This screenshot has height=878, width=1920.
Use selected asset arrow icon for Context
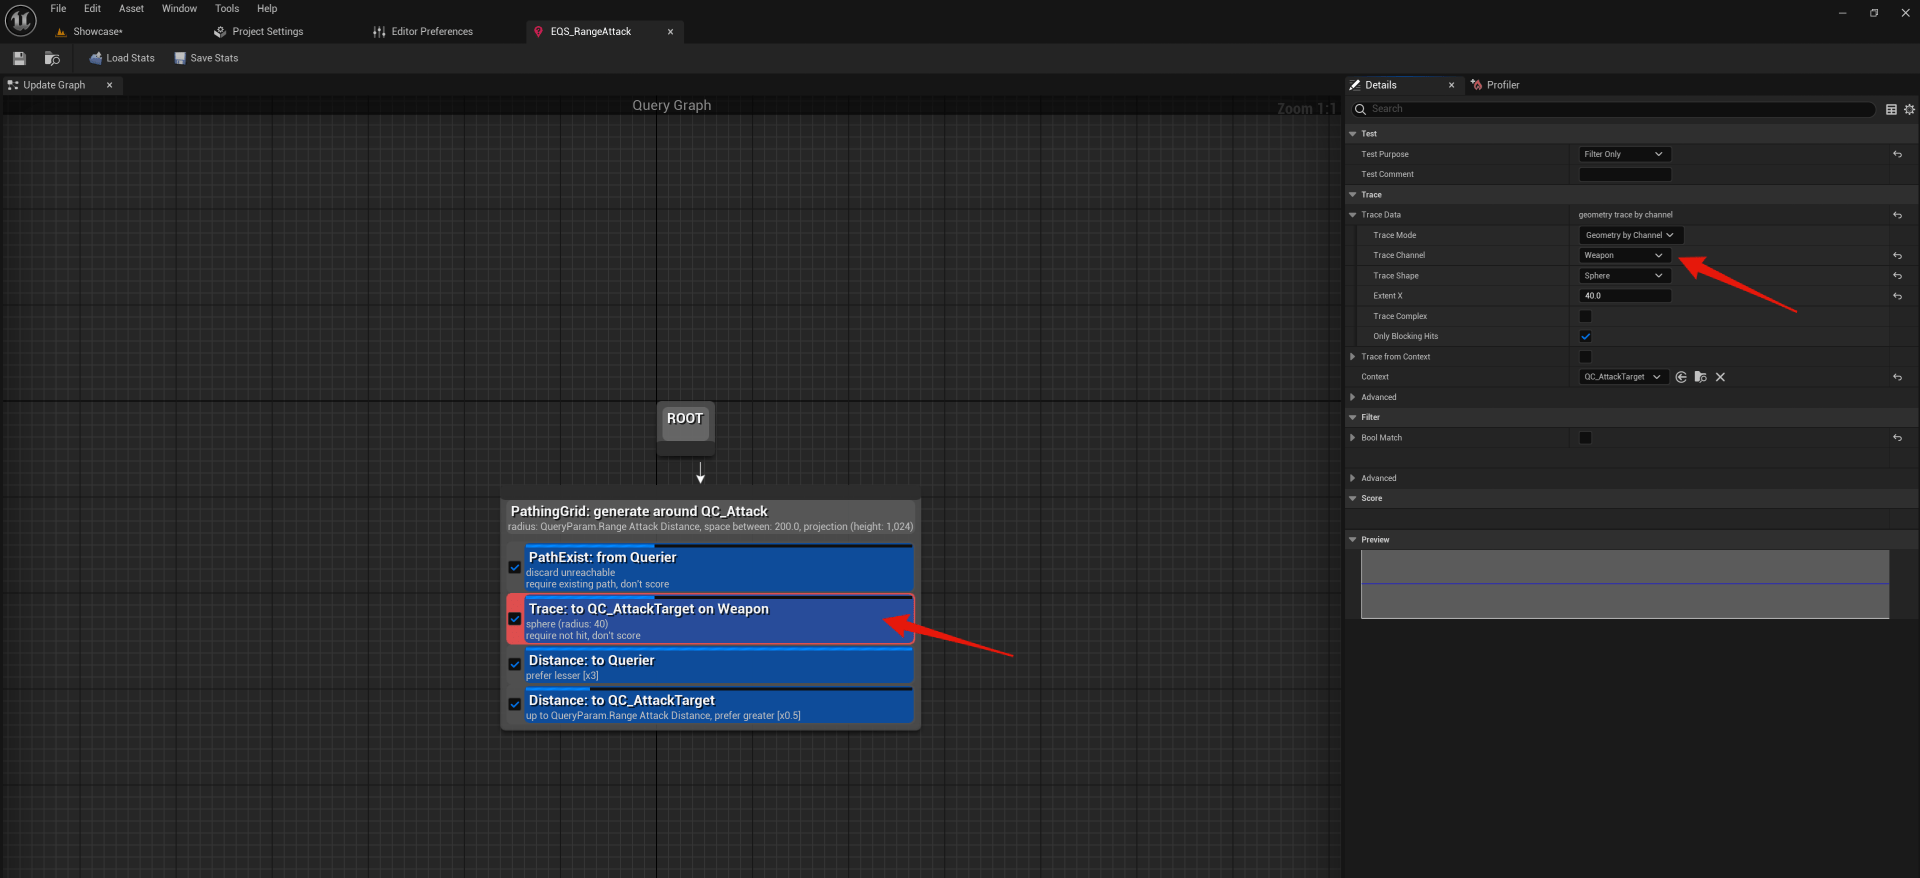(x=1681, y=377)
